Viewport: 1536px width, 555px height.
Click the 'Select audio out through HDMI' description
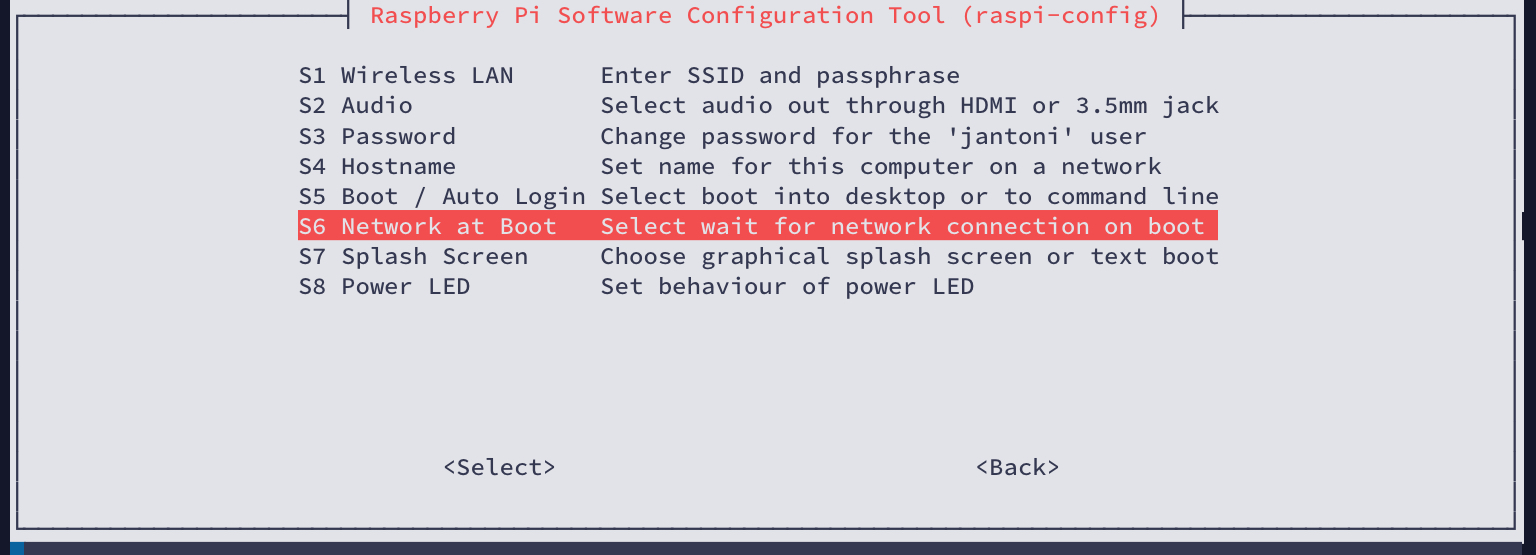909,106
